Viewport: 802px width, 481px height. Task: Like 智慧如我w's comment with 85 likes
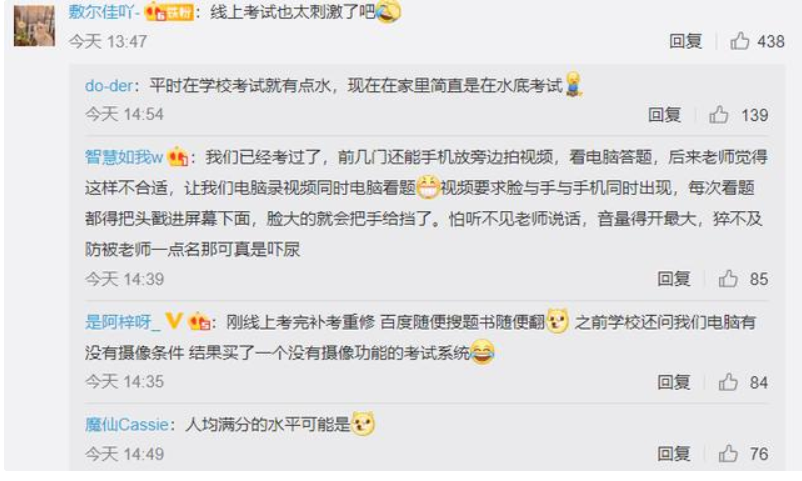click(728, 279)
